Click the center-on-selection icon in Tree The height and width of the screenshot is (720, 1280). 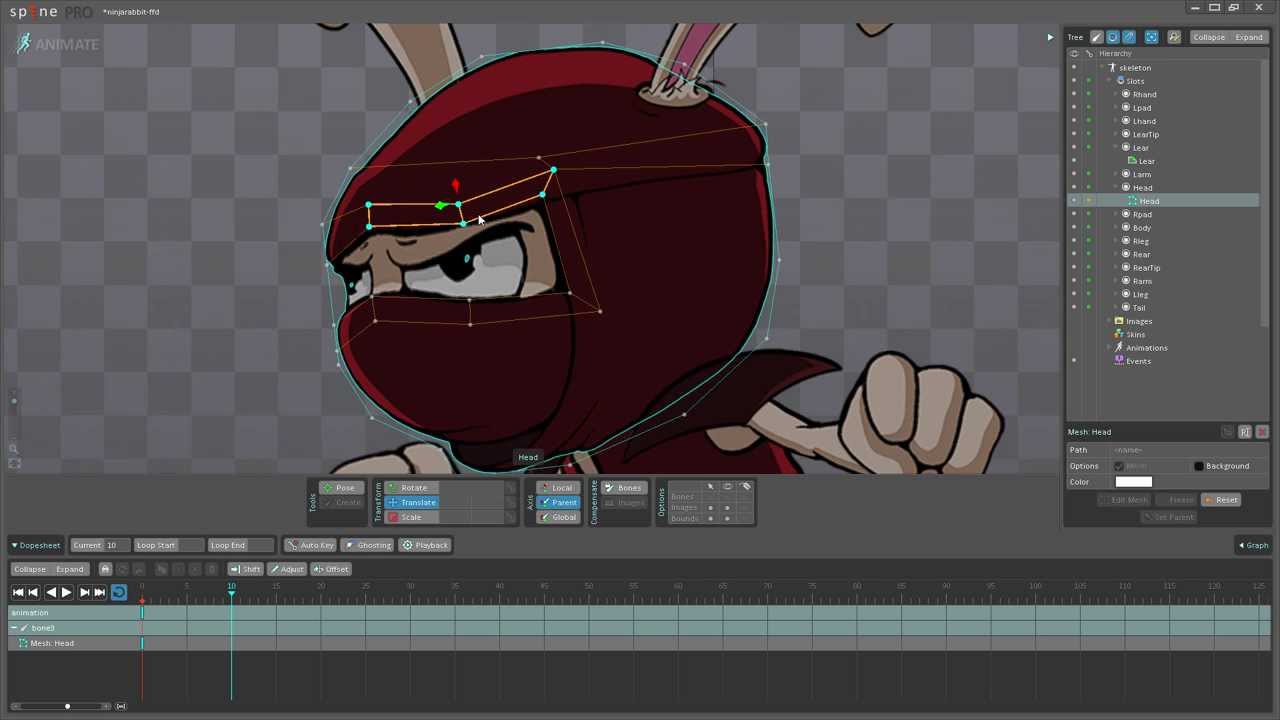pyautogui.click(x=1151, y=37)
